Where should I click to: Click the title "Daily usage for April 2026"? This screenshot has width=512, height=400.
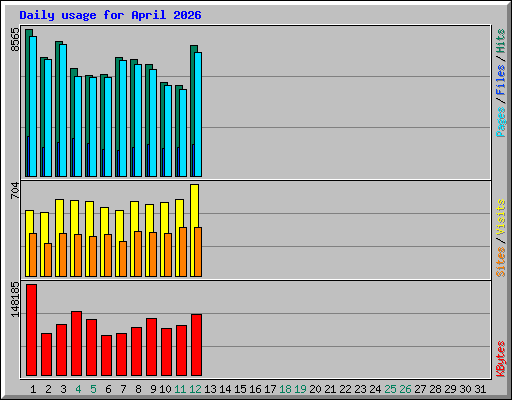(x=110, y=15)
